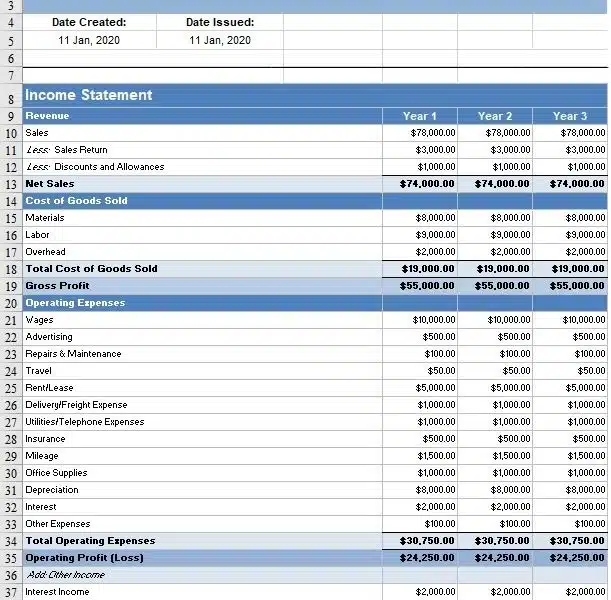
Task: Click the Advertising label cell
Action: (x=49, y=337)
